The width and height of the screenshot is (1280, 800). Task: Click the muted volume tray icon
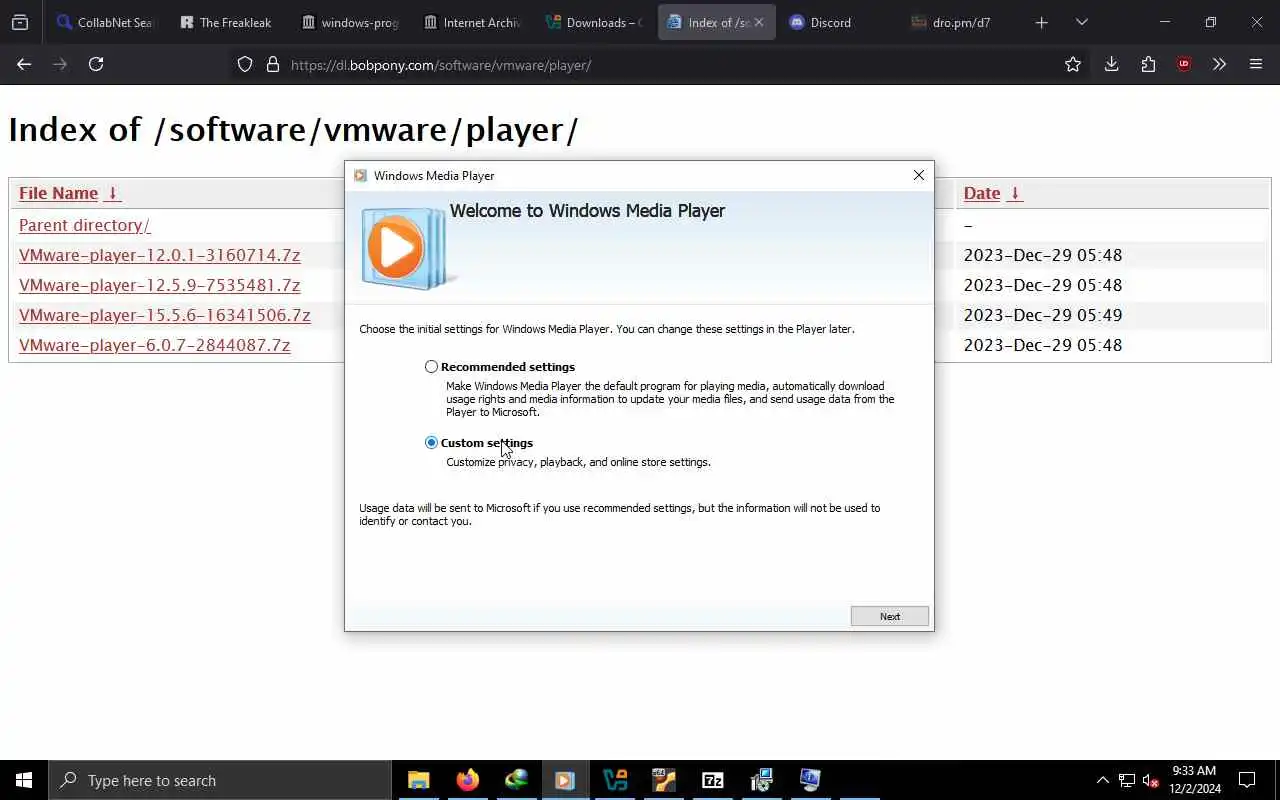coord(1151,780)
